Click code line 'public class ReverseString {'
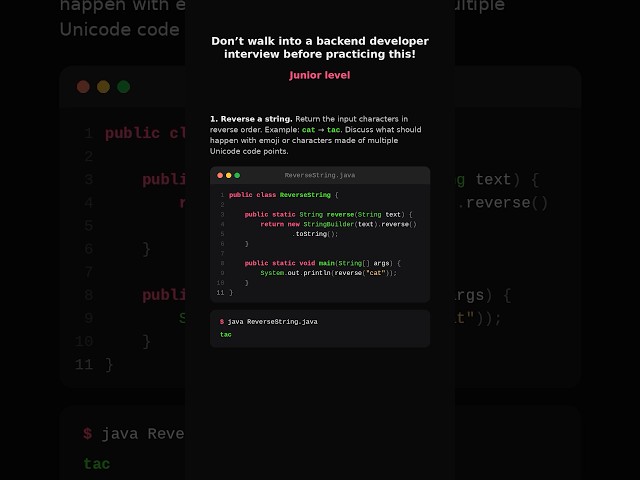The height and width of the screenshot is (480, 640). click(x=284, y=195)
